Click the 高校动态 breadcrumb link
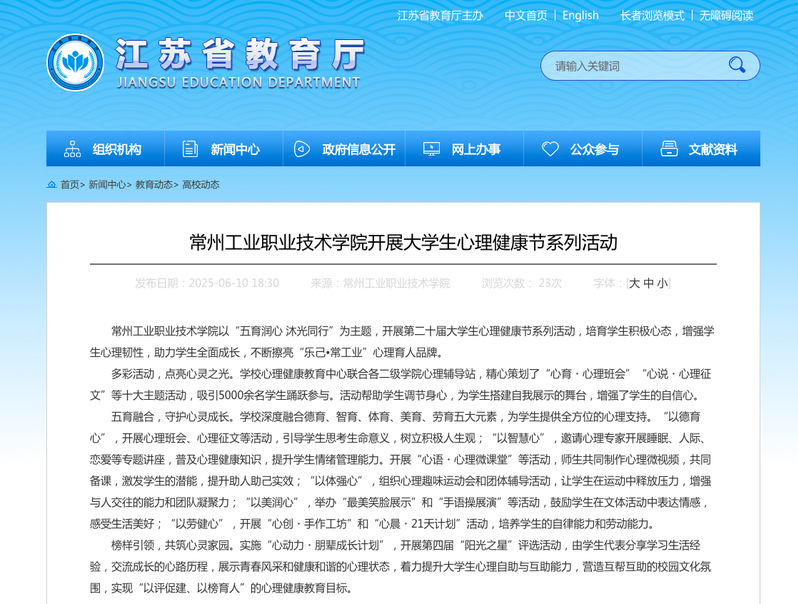This screenshot has height=604, width=798. click(x=200, y=185)
